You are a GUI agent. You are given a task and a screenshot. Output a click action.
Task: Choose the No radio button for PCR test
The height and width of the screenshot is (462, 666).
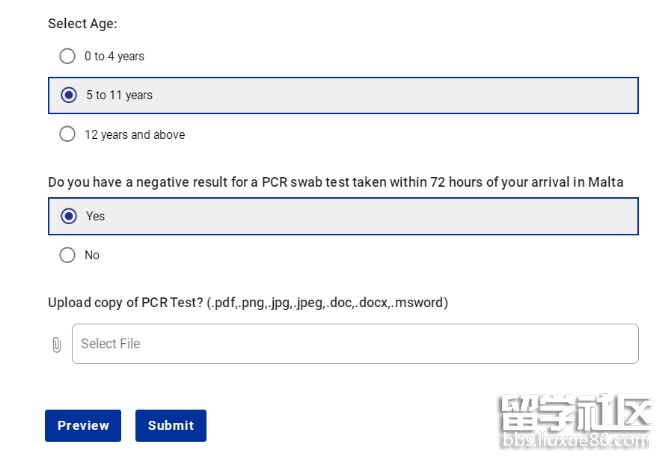coord(67,255)
